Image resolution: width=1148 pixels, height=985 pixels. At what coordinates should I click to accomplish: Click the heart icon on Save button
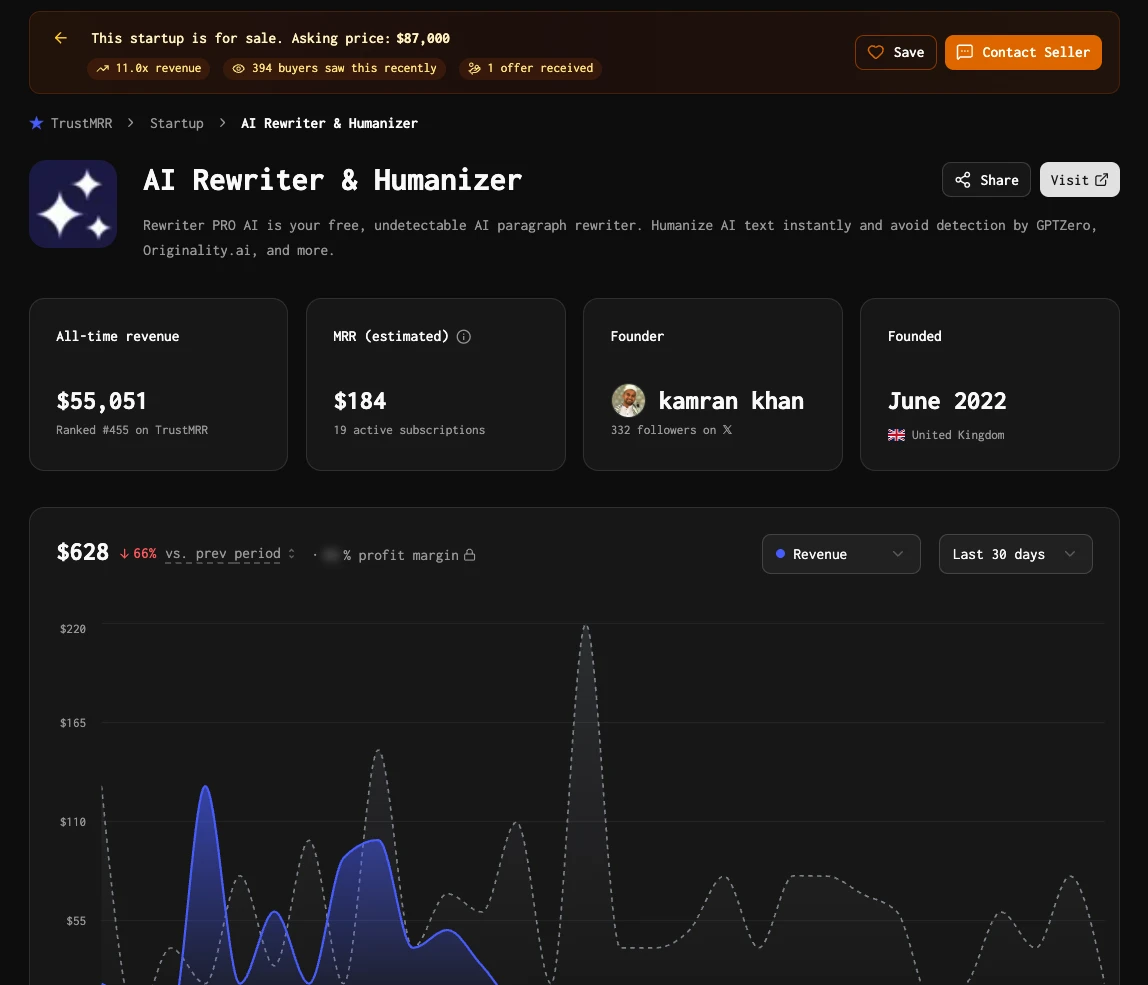876,52
